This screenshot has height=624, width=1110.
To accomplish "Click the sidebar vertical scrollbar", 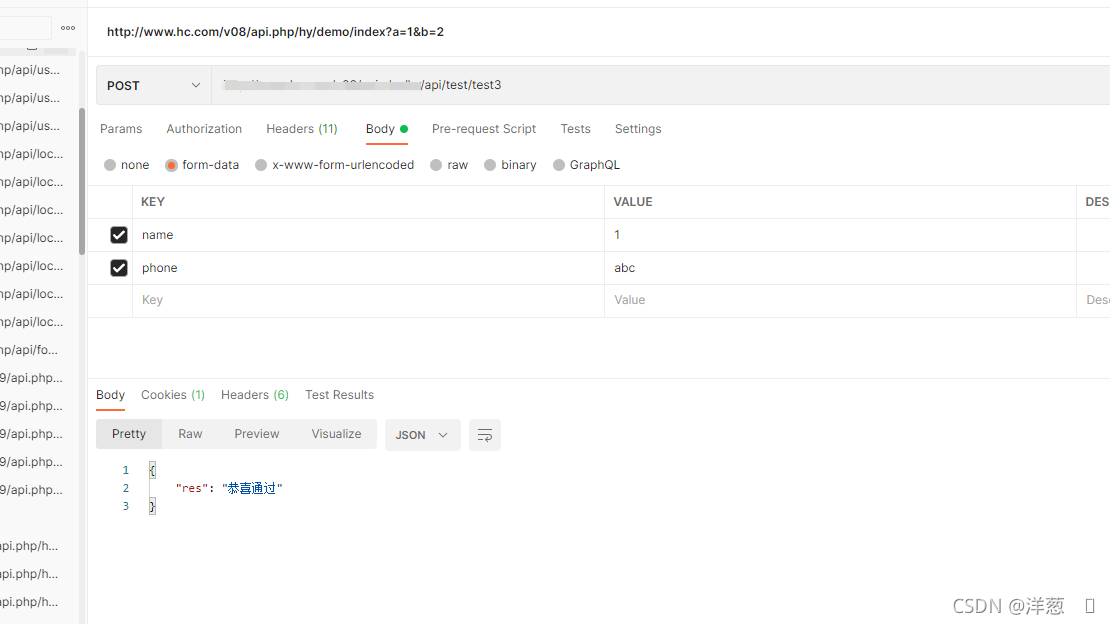I will click(82, 181).
